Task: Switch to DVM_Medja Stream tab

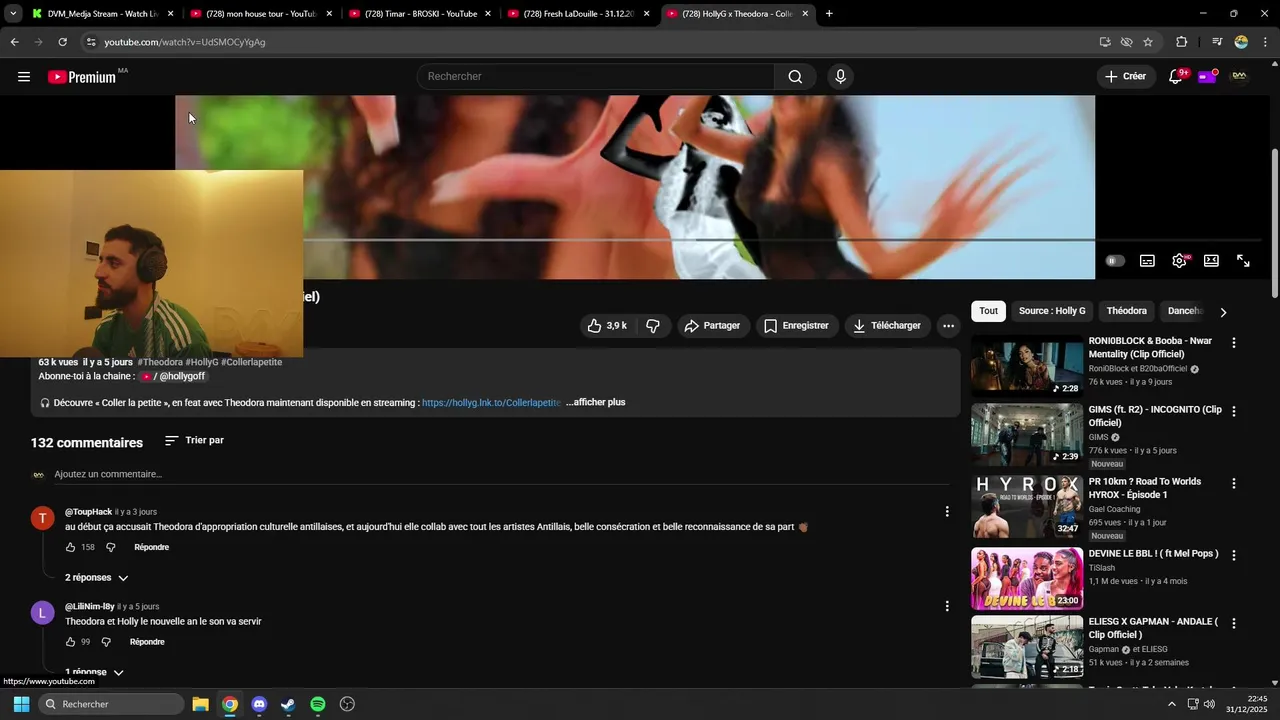Action: [101, 14]
